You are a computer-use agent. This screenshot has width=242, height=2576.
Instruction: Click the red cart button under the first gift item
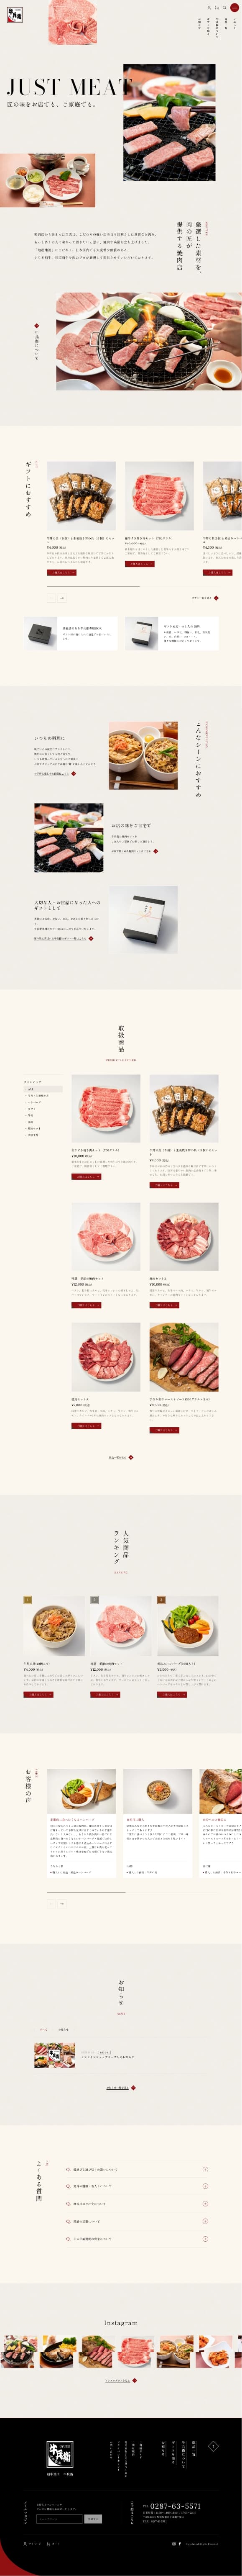click(61, 573)
